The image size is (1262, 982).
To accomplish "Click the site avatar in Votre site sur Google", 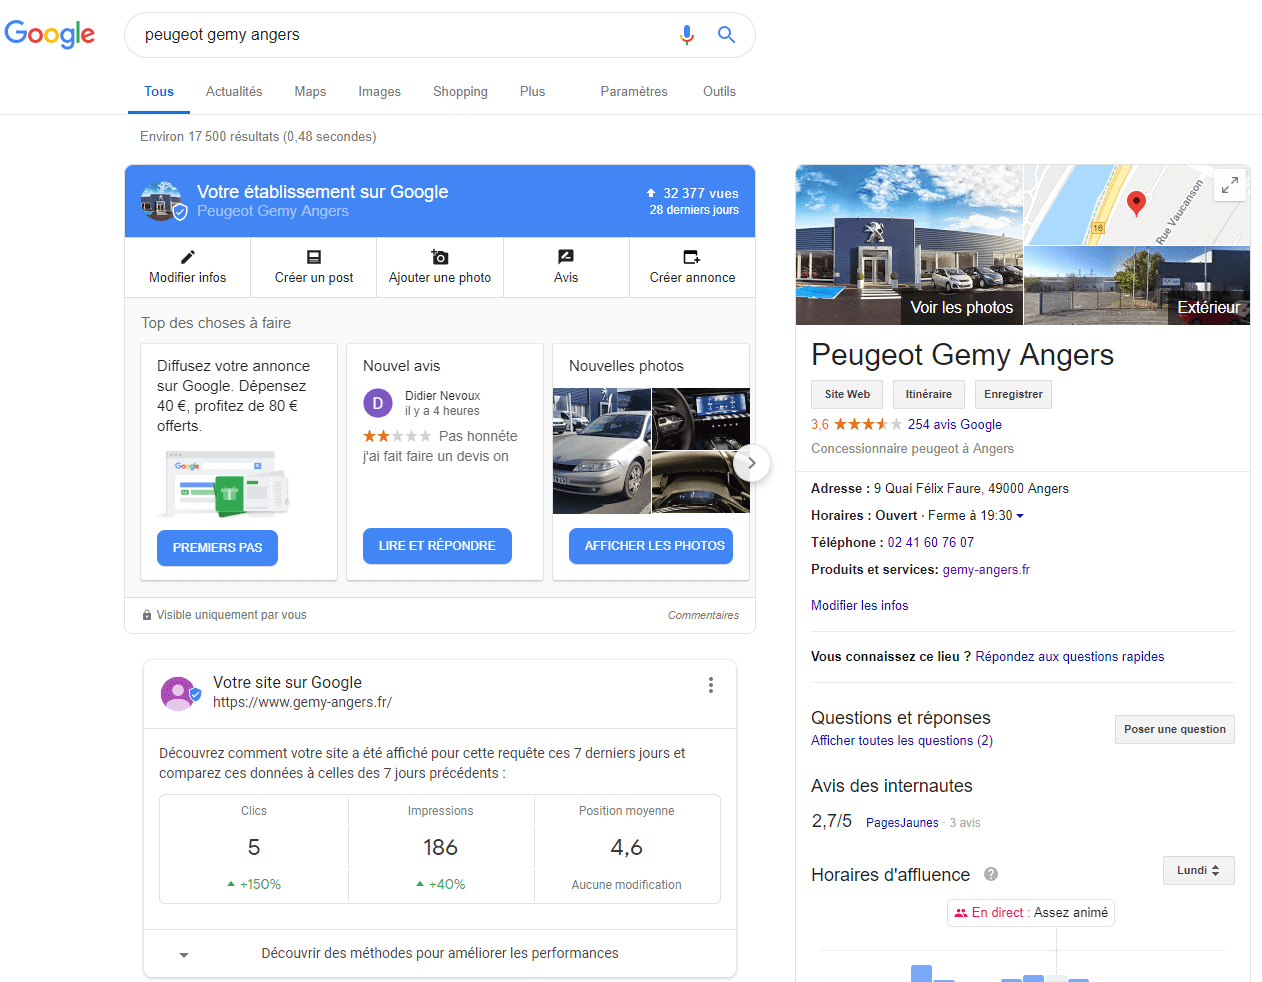I will point(179,693).
